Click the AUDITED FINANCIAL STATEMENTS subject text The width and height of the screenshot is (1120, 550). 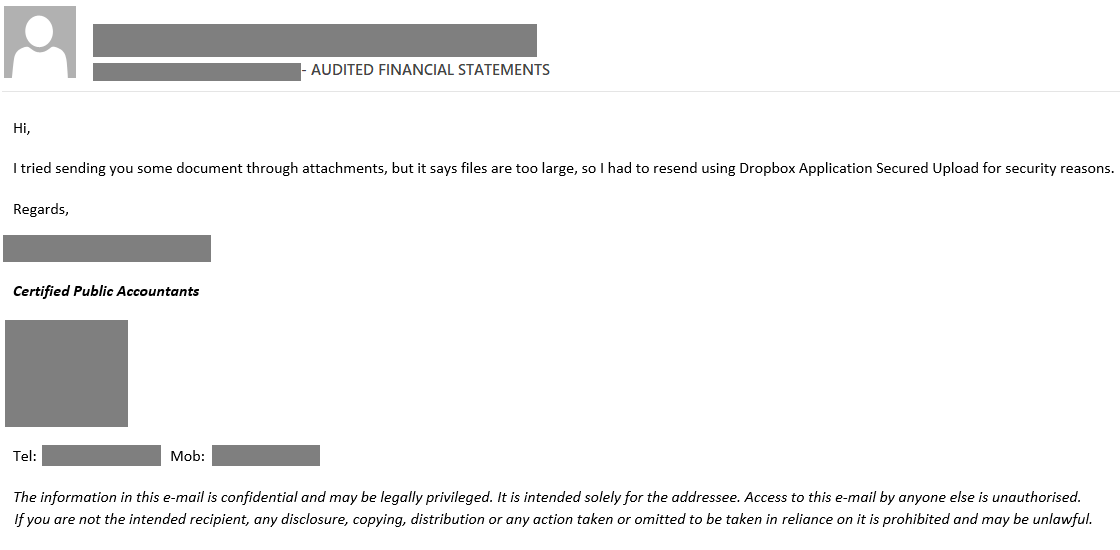[x=430, y=70]
